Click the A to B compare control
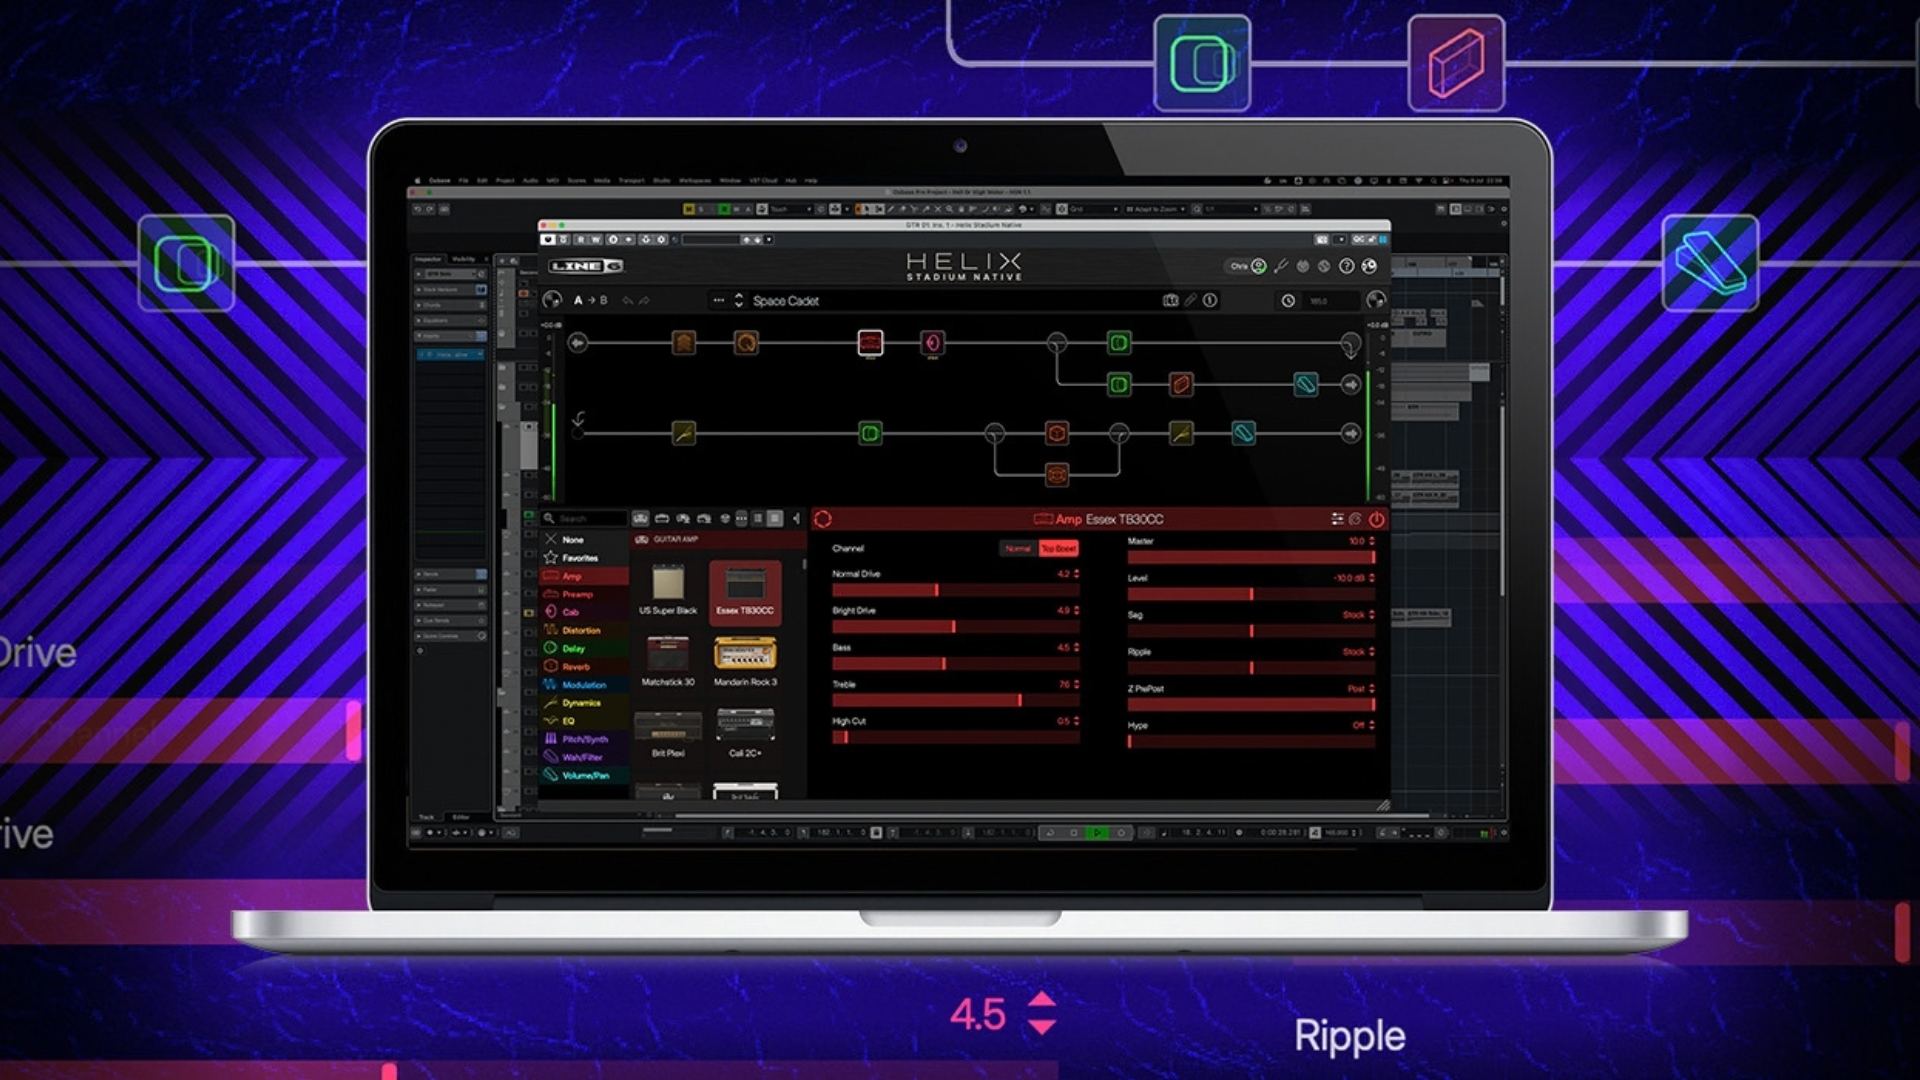This screenshot has width=1920, height=1080. tap(590, 300)
